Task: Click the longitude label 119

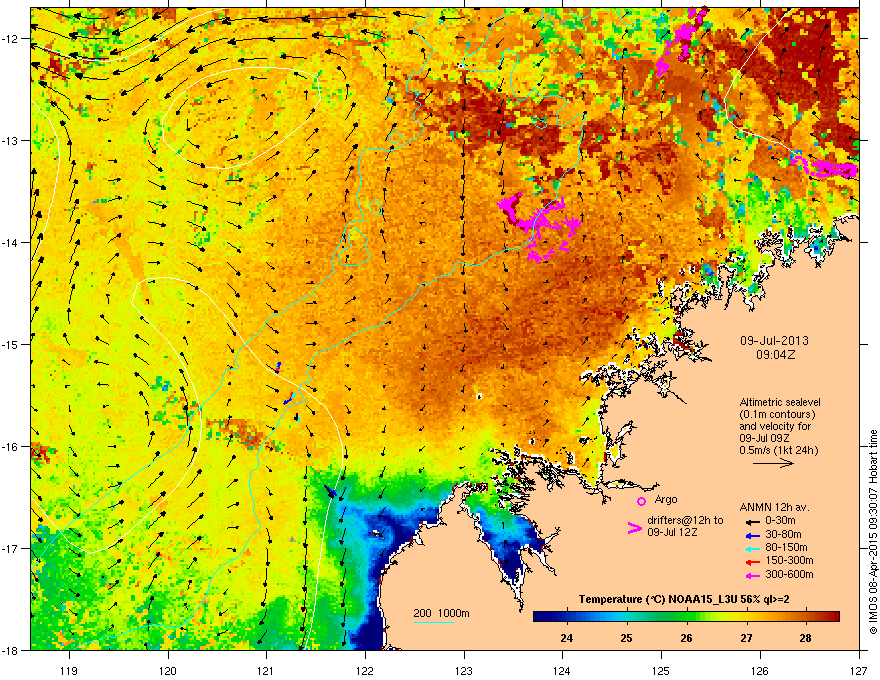Action: tap(69, 670)
